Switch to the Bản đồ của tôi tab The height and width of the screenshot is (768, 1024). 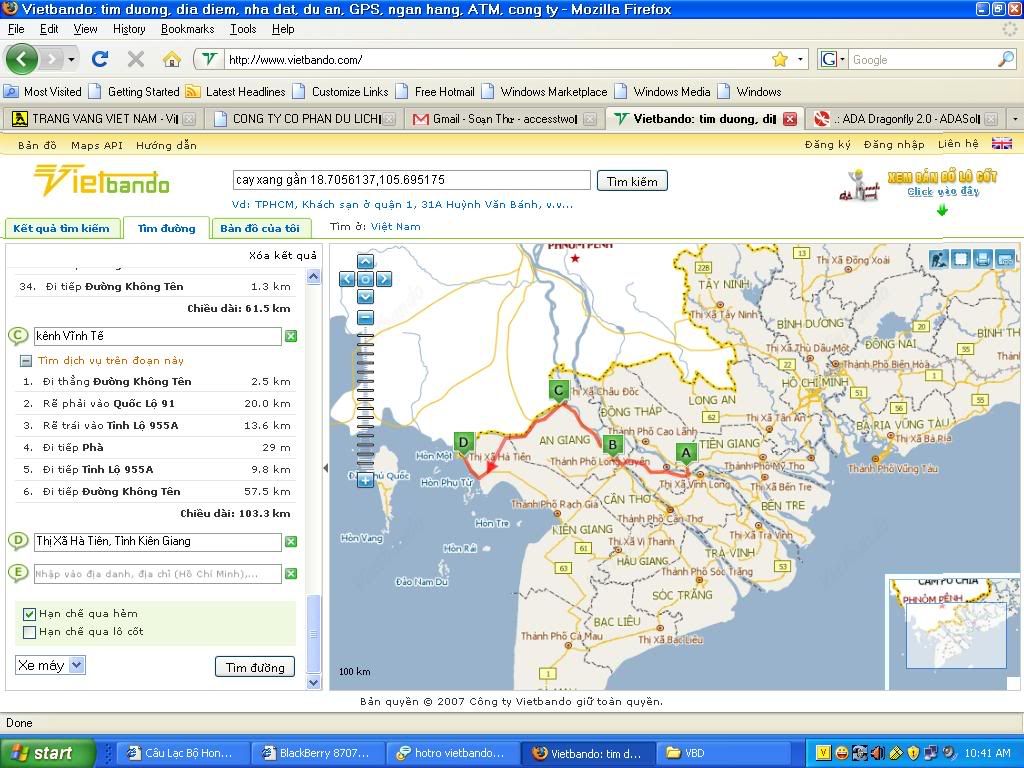click(x=260, y=229)
